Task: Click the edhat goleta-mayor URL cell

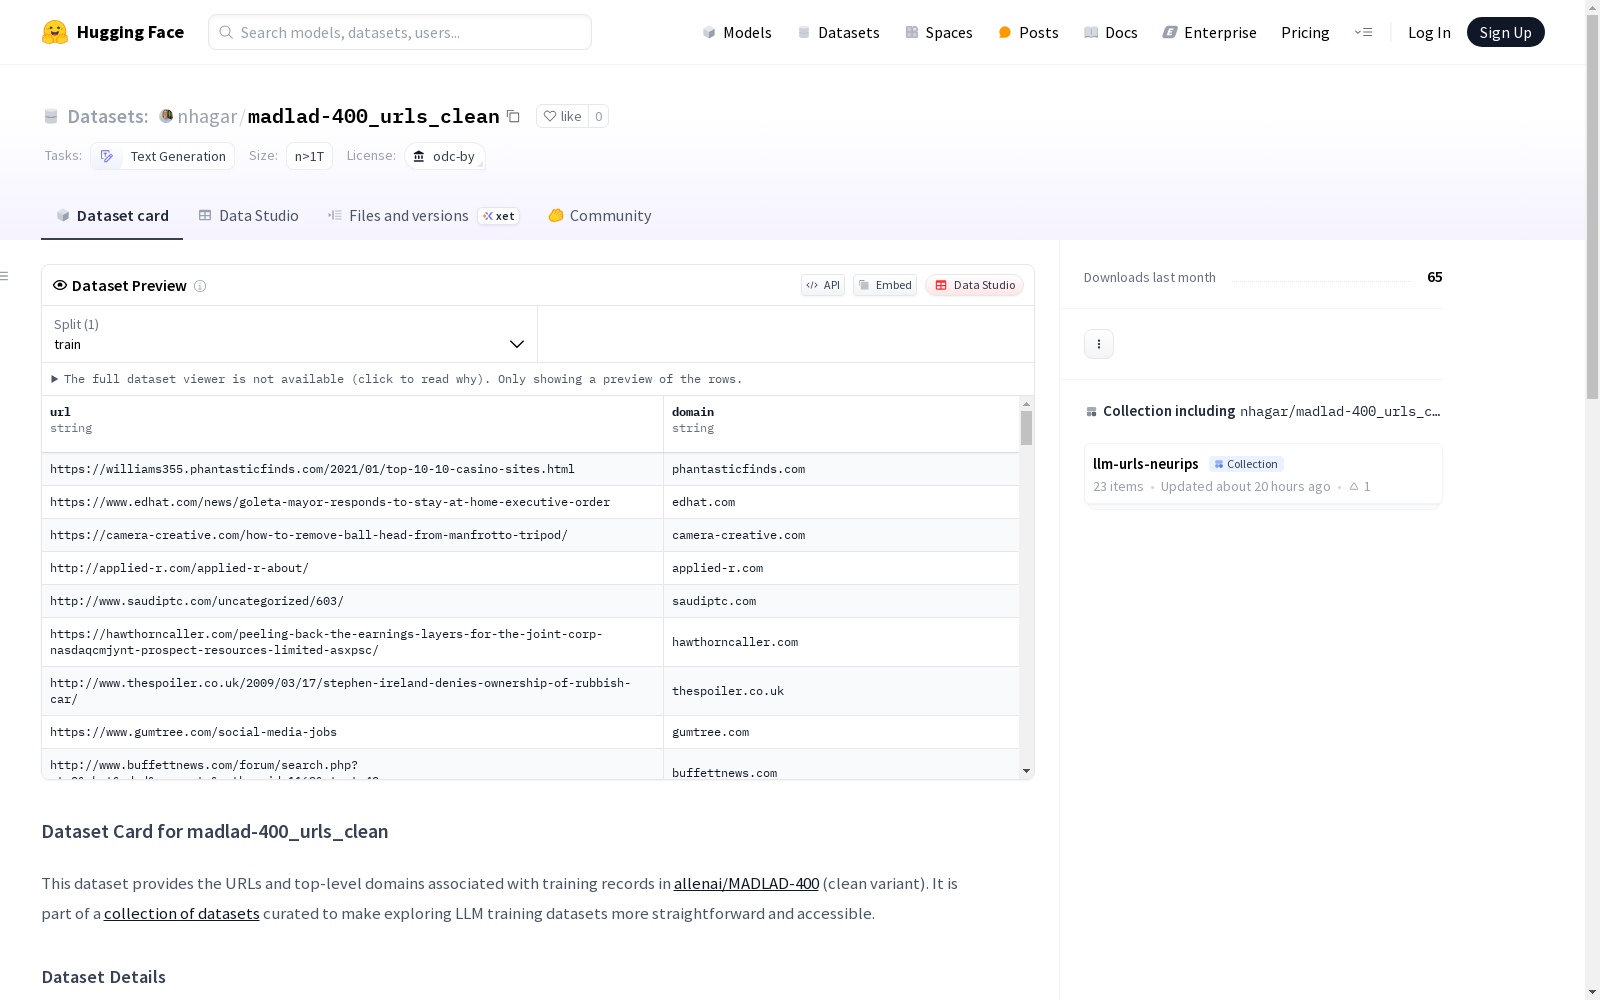Action: pyautogui.click(x=352, y=502)
